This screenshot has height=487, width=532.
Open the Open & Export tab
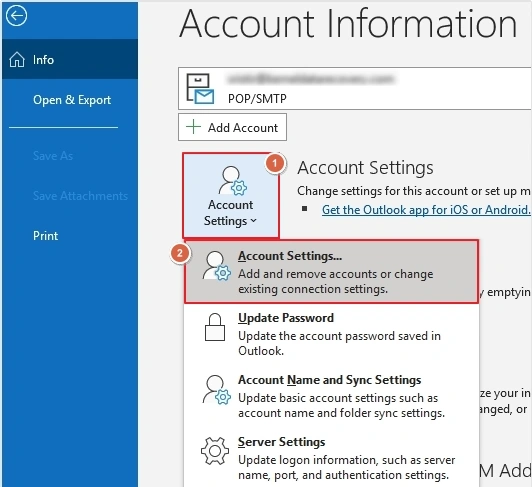point(70,99)
